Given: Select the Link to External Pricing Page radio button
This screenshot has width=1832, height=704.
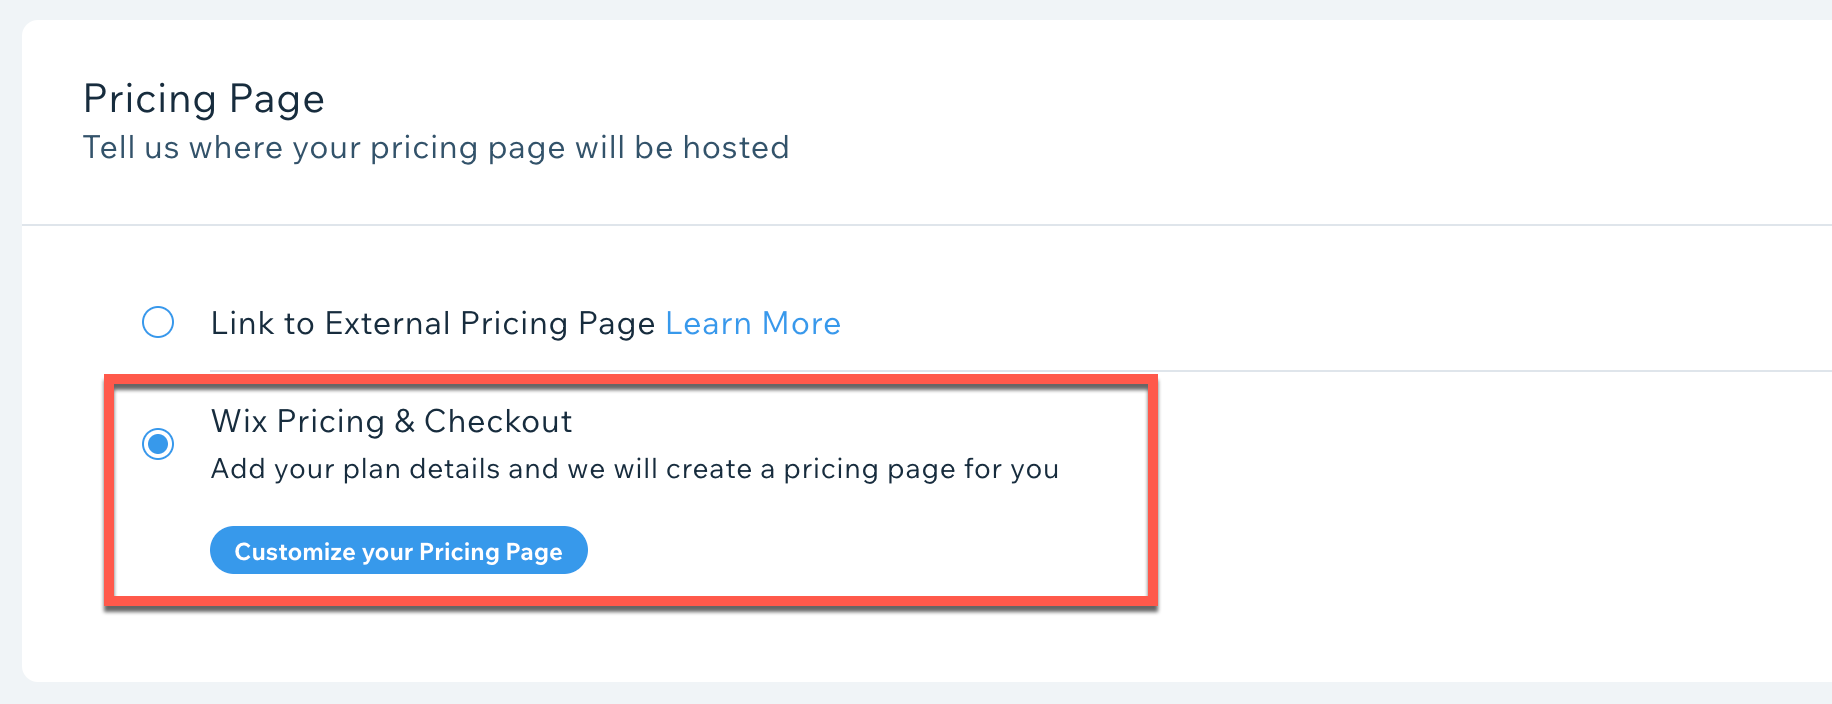Looking at the screenshot, I should 158,322.
